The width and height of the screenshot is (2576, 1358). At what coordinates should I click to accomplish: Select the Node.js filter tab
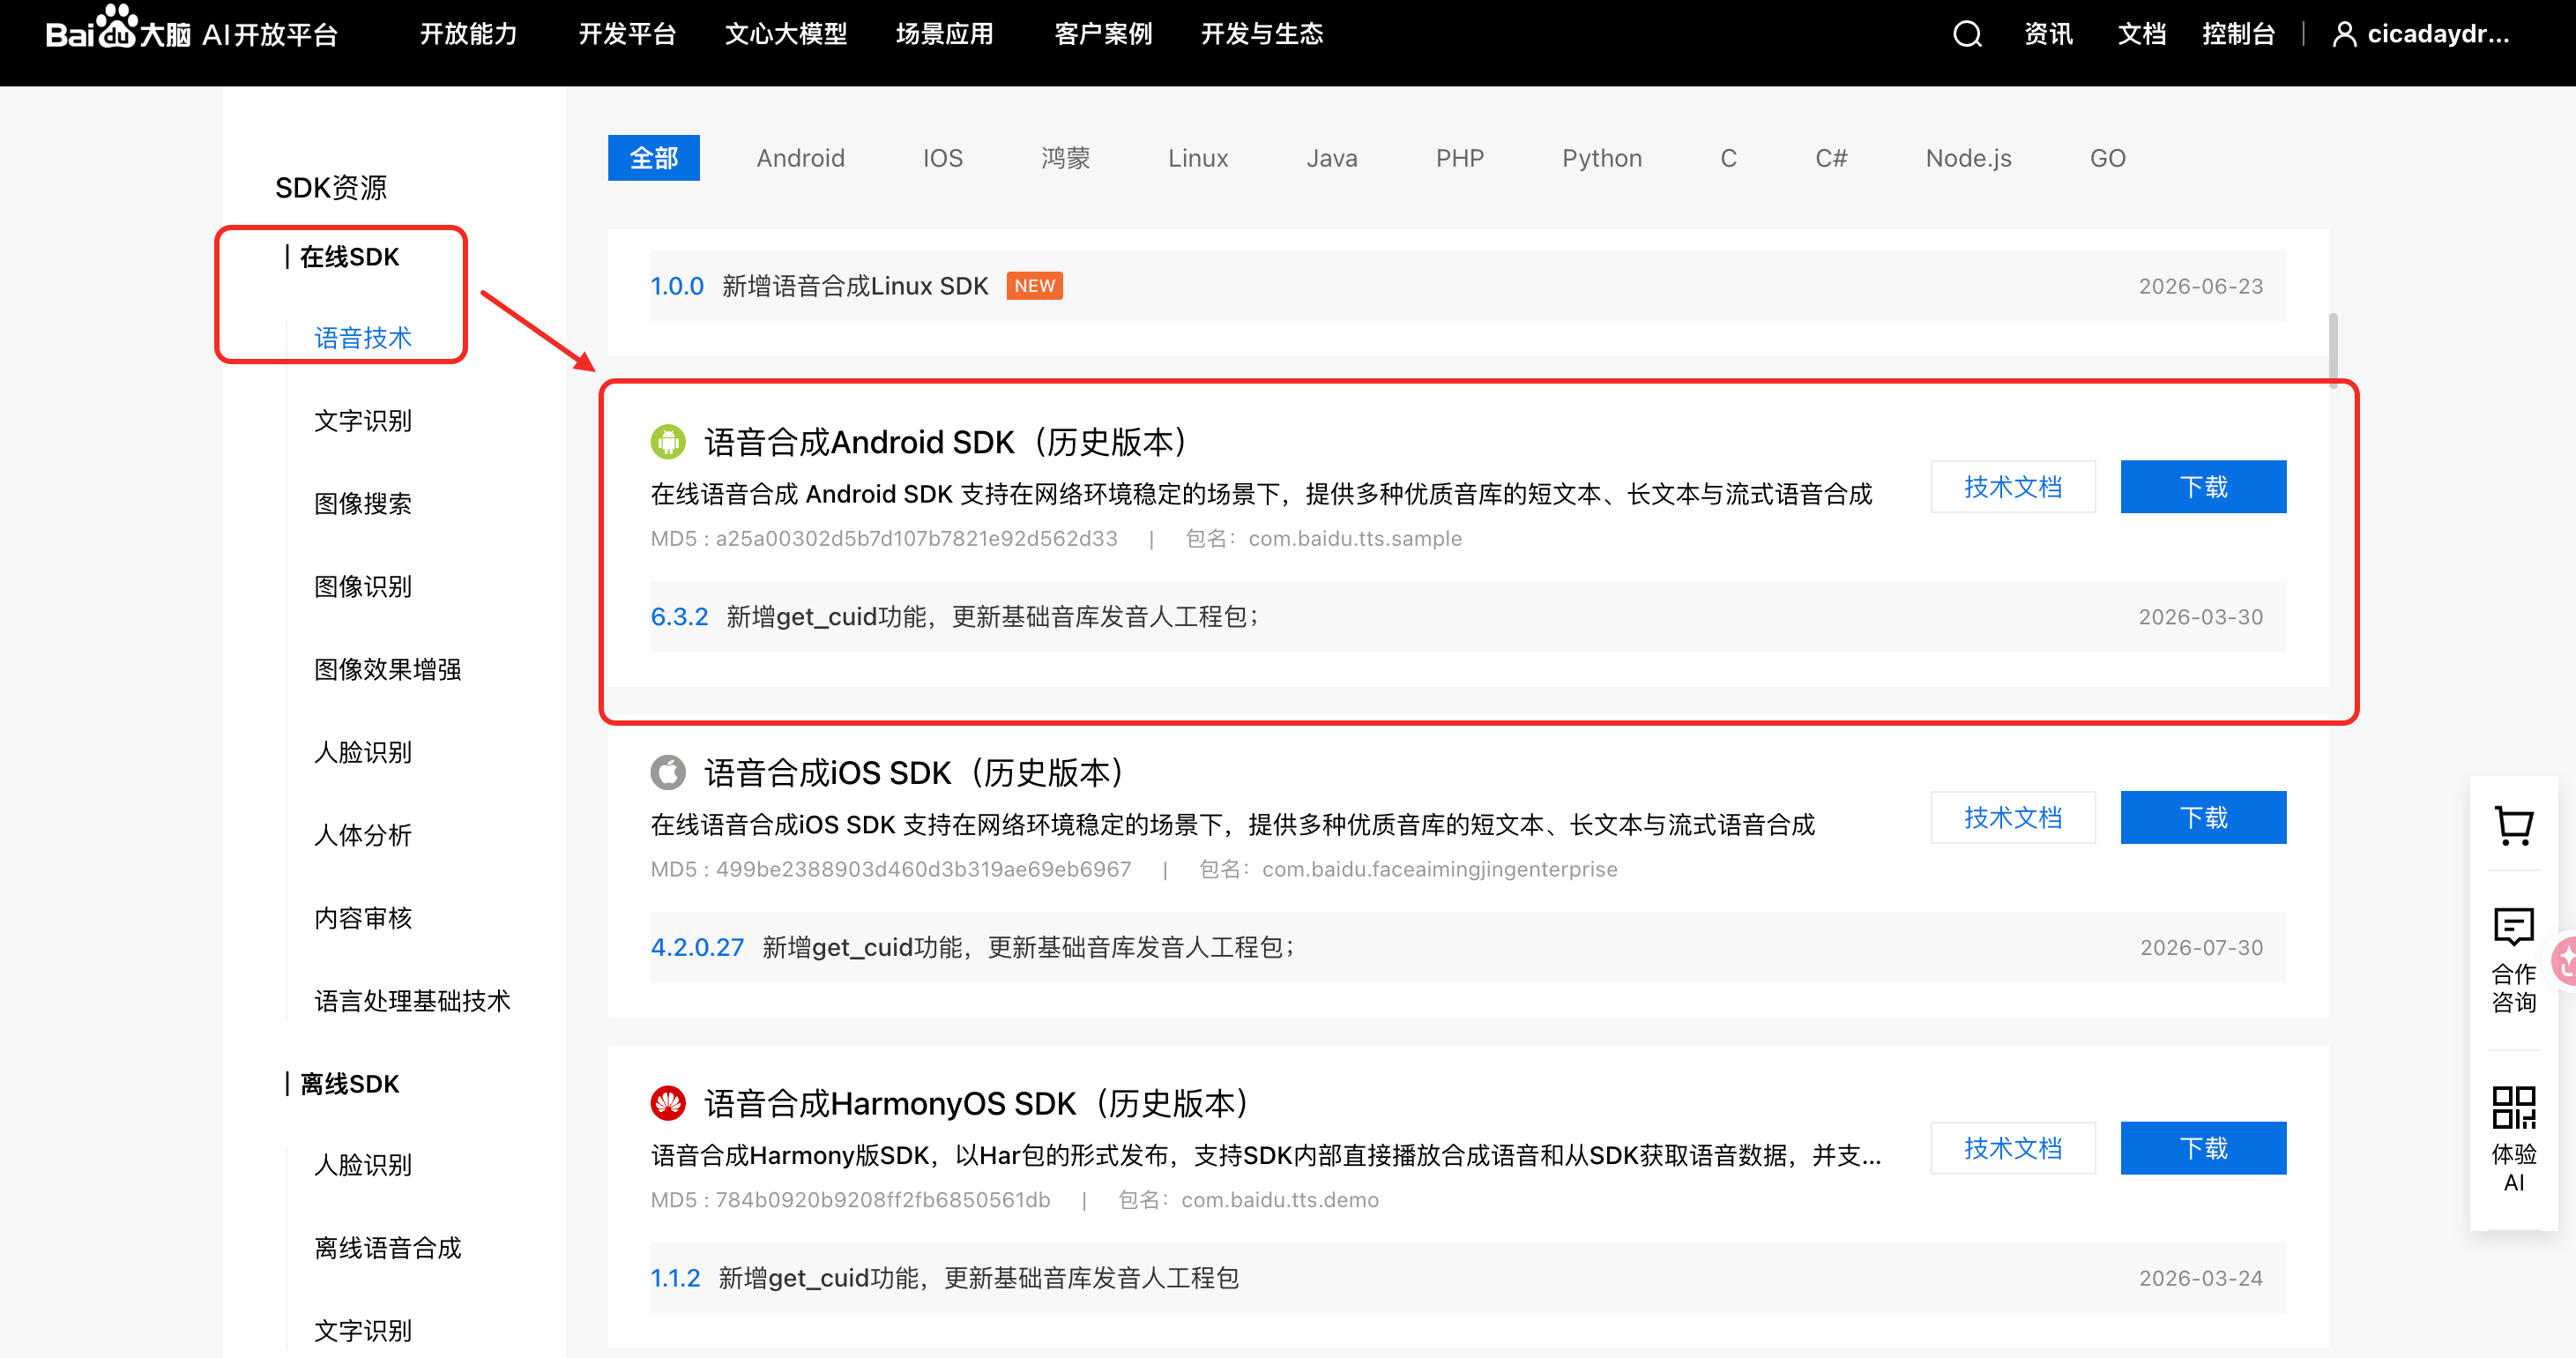point(1968,158)
